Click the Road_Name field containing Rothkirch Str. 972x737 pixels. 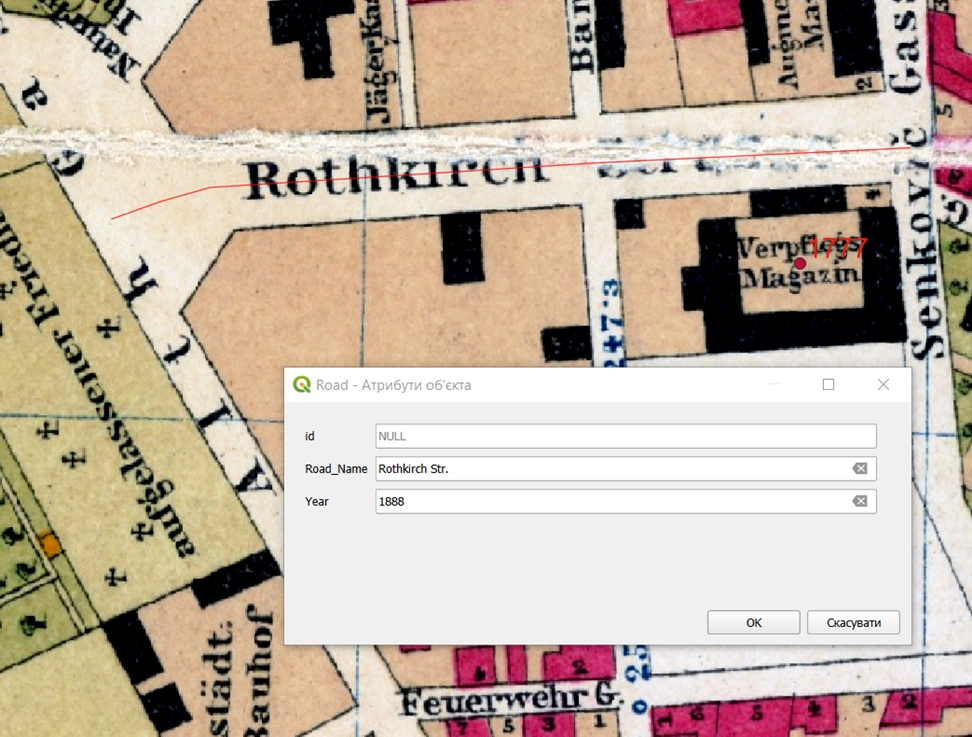[x=610, y=469]
